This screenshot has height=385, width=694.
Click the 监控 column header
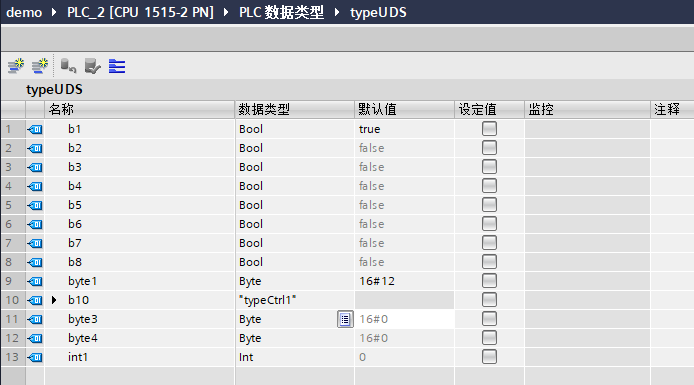pos(587,109)
